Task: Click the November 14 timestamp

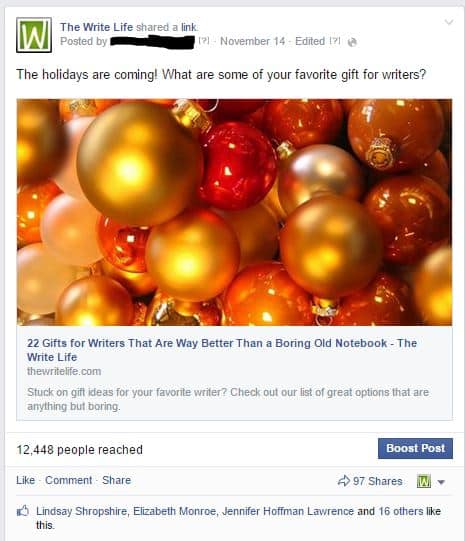Action: 253,41
